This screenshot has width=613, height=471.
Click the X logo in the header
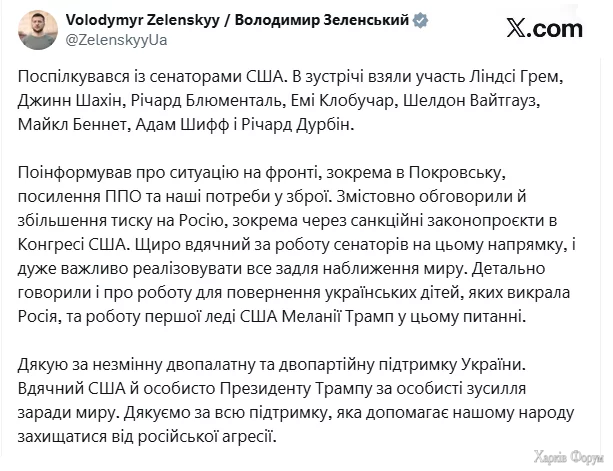coord(557,30)
